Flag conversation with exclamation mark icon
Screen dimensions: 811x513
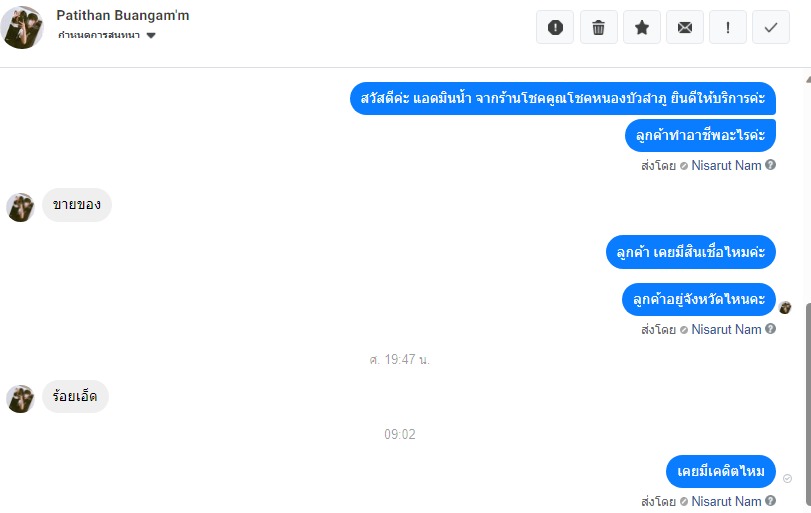[728, 27]
